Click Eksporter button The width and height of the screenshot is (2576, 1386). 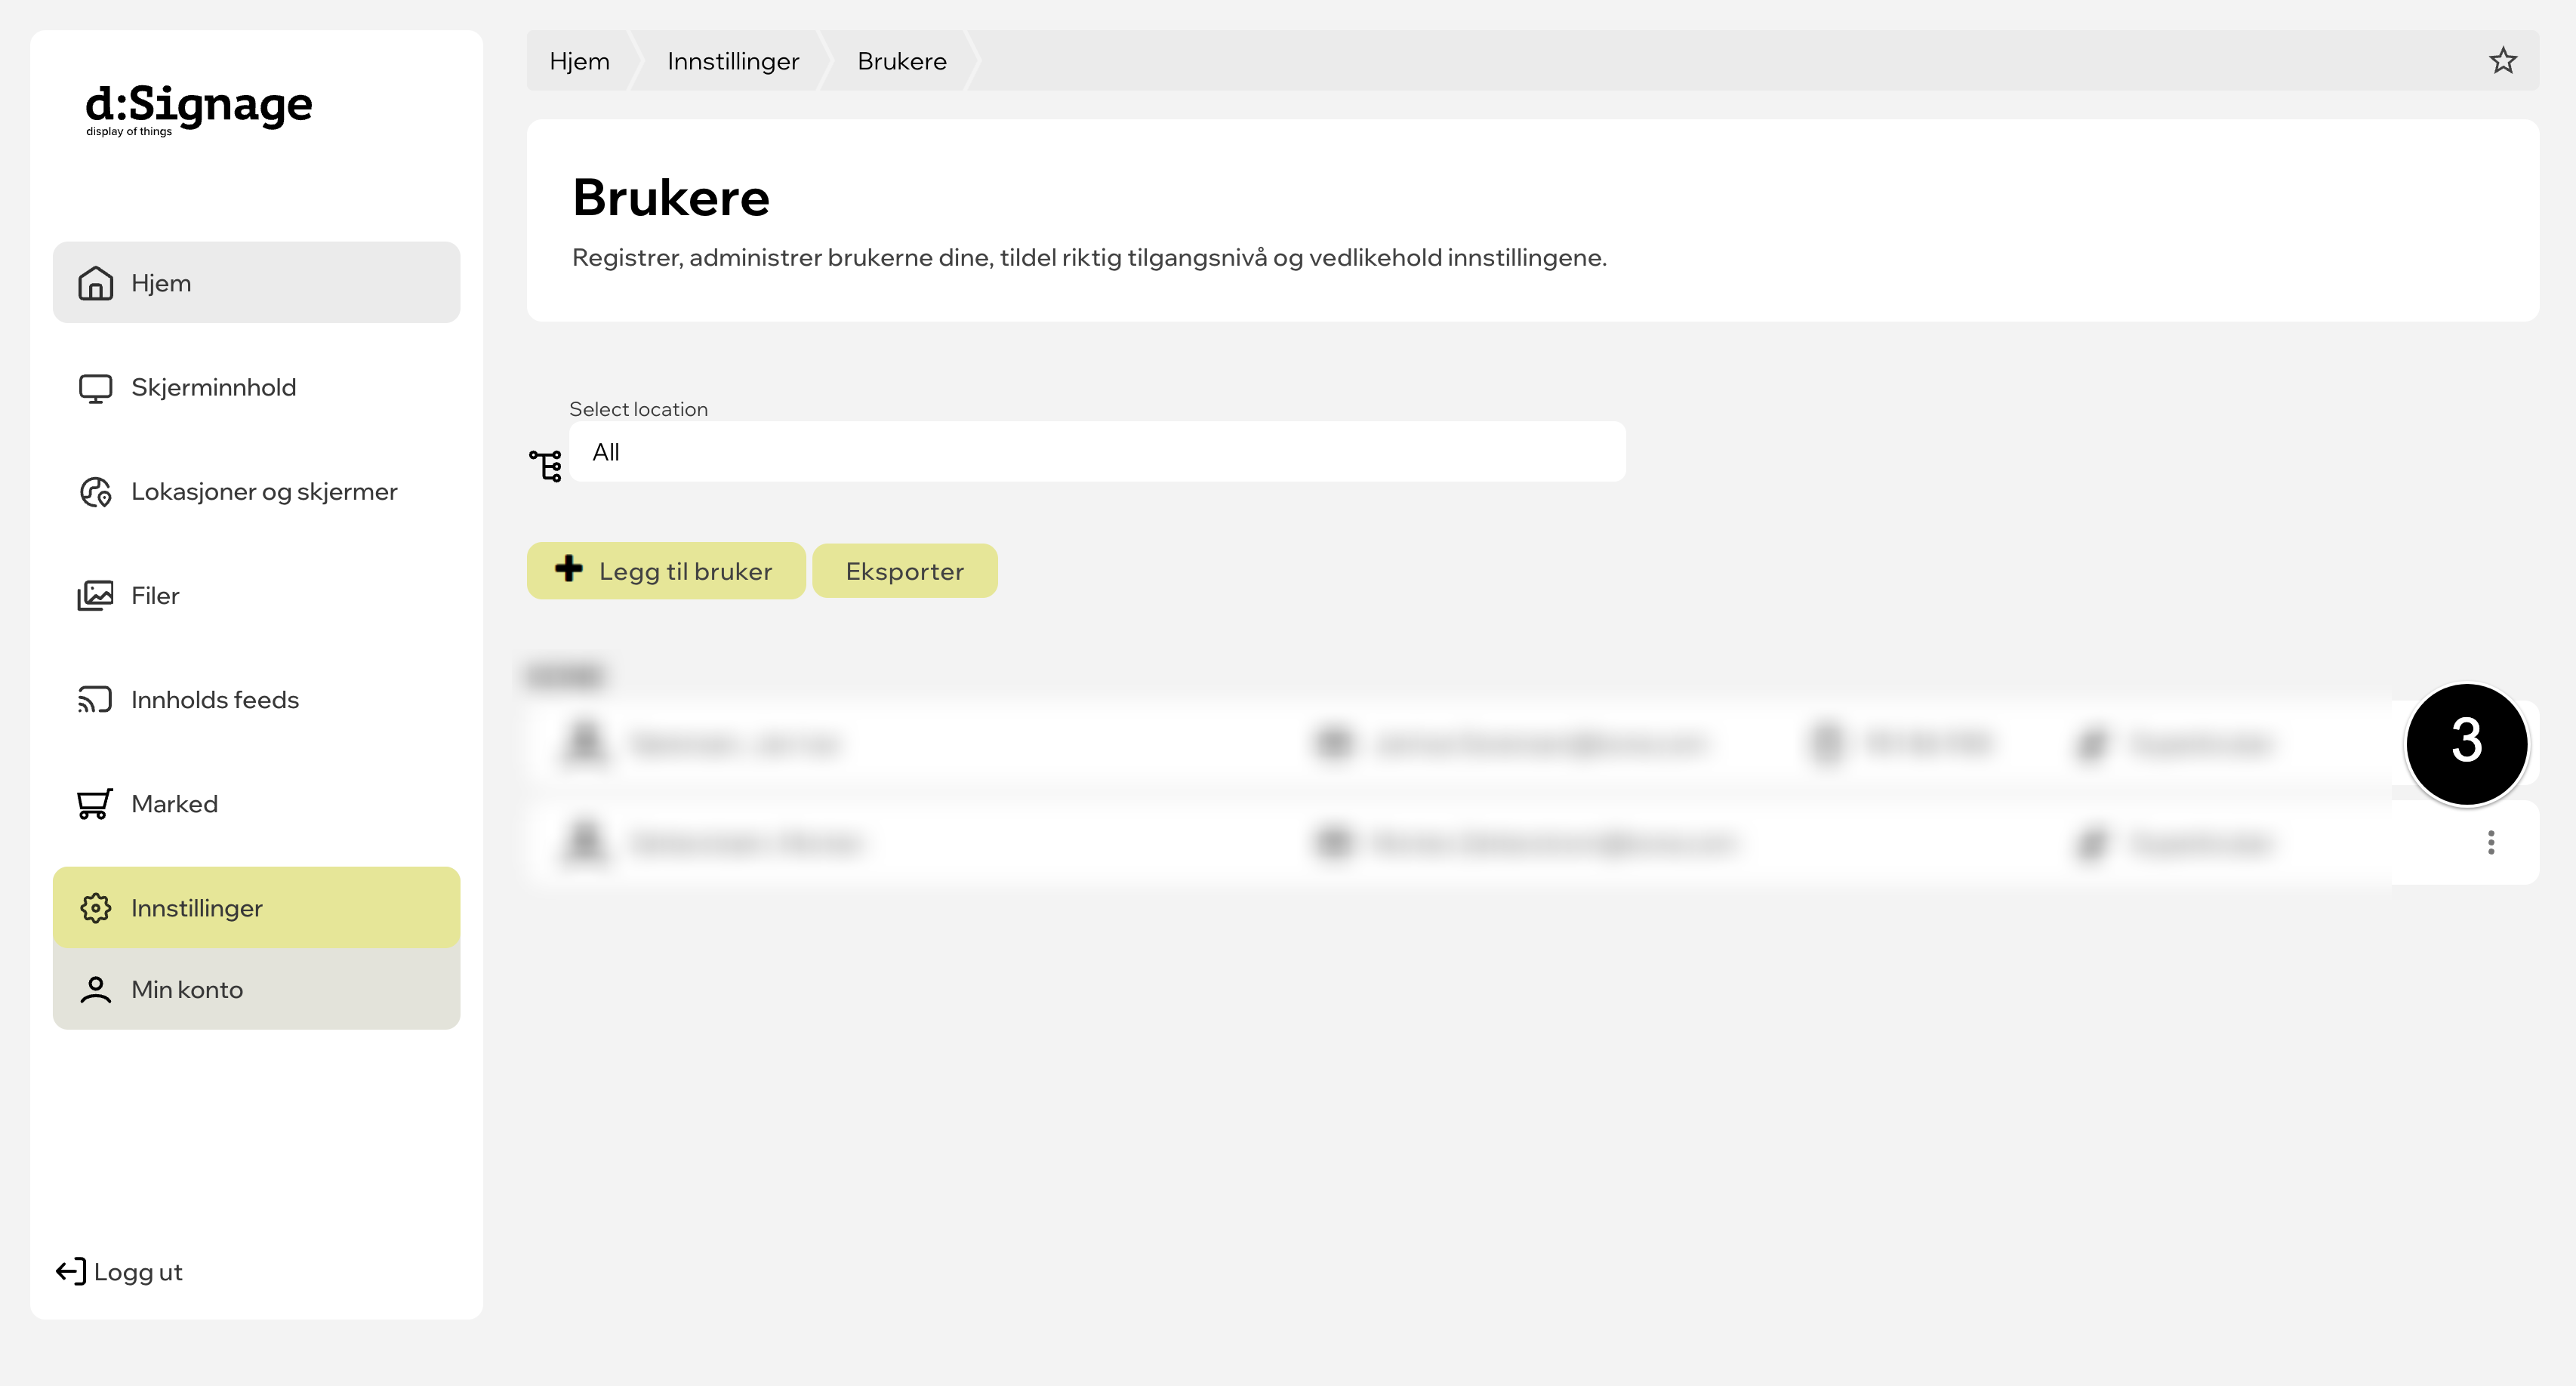(905, 571)
